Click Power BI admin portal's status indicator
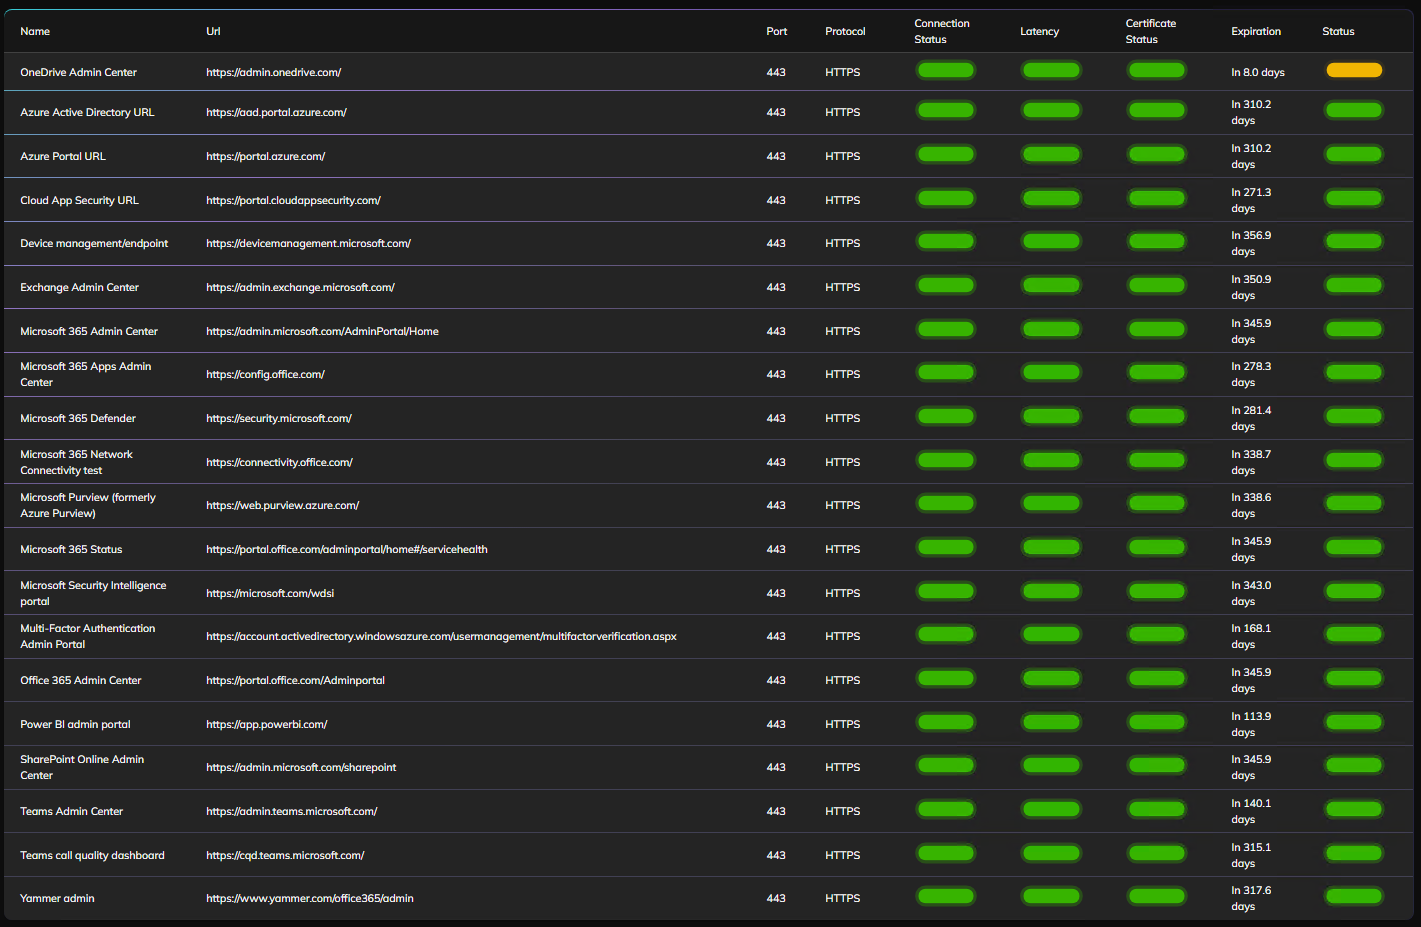This screenshot has width=1421, height=927. click(1354, 722)
